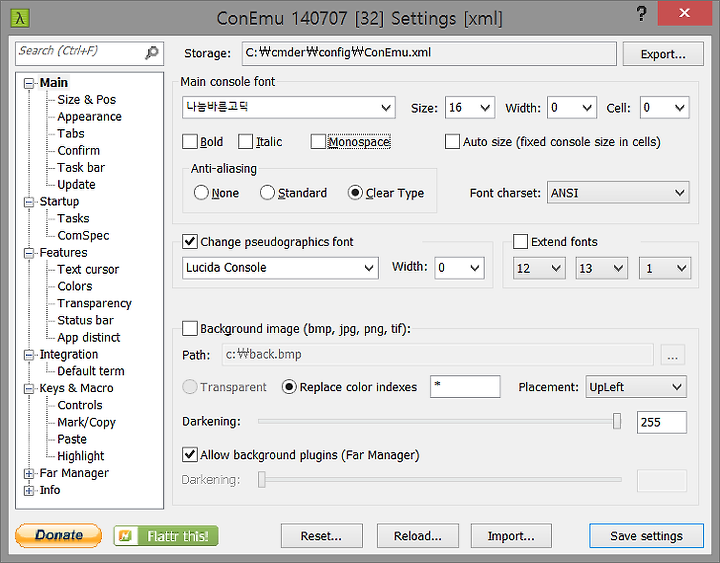Image resolution: width=720 pixels, height=563 pixels.
Task: Collapse the Keys & Macro node
Action: point(29,389)
